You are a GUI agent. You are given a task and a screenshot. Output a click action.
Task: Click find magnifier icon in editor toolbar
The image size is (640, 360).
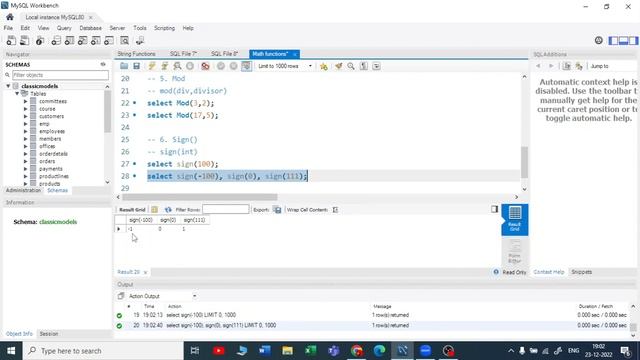[x=351, y=66]
